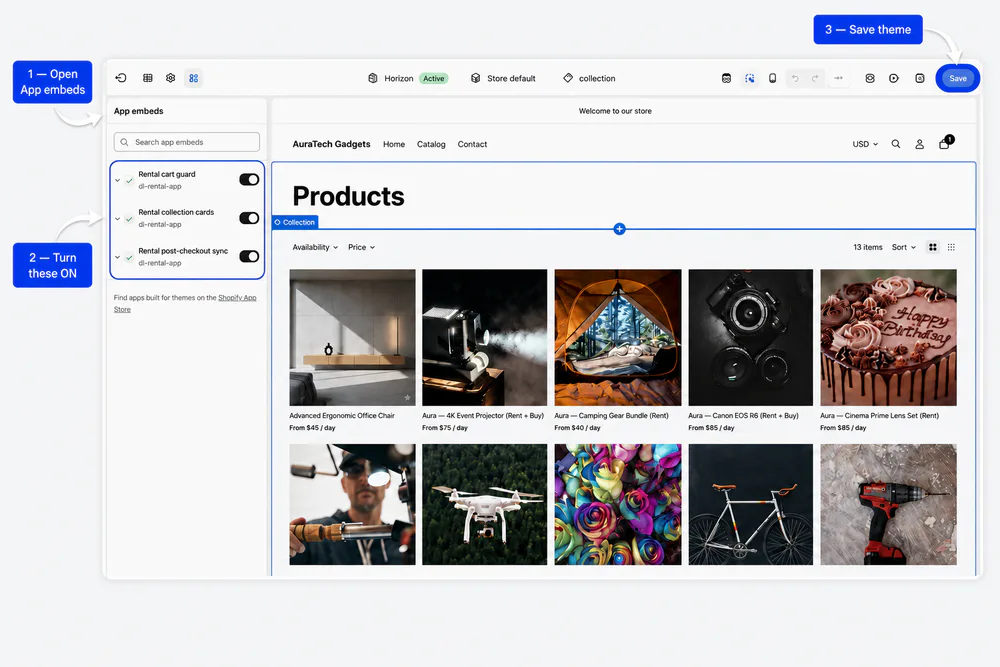Open Catalog in store navigation
This screenshot has height=667, width=1000.
pyautogui.click(x=431, y=144)
